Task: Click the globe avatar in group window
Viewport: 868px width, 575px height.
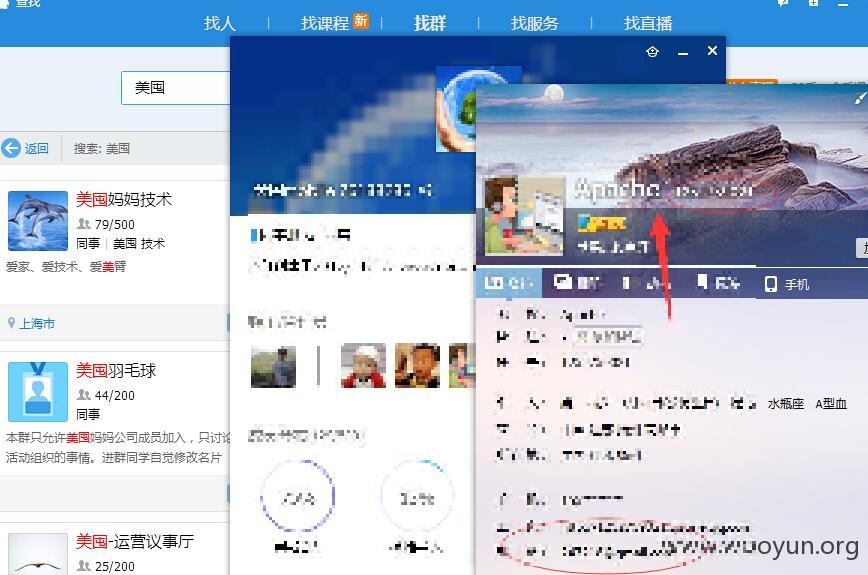Action: [456, 109]
